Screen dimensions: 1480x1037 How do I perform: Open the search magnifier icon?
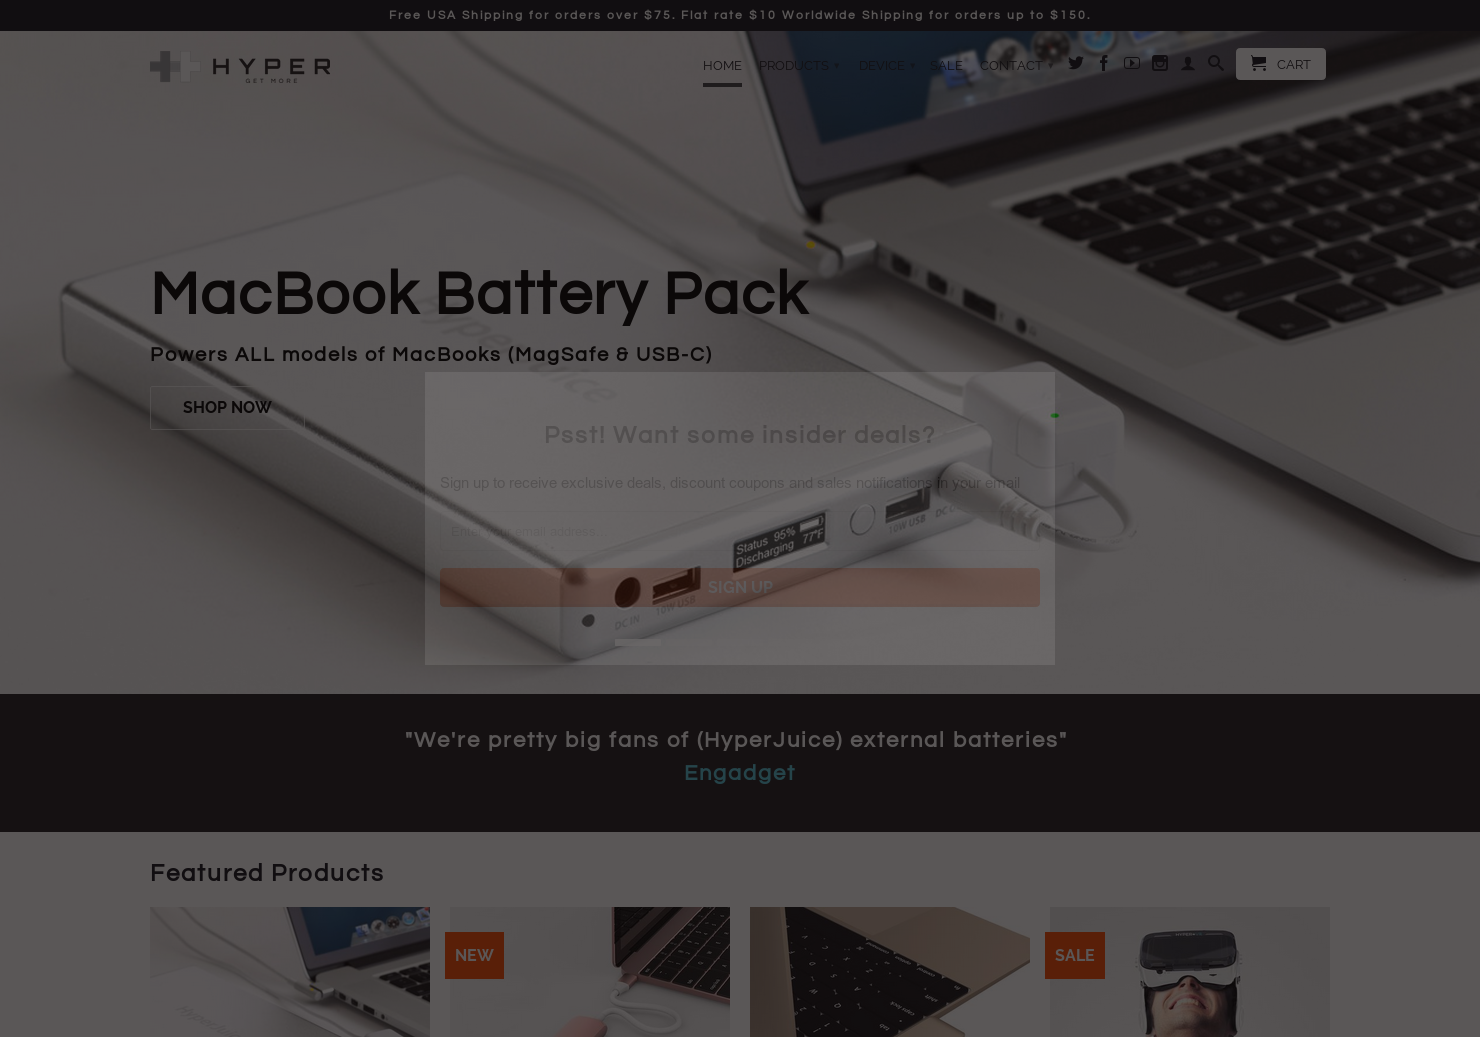[1216, 63]
